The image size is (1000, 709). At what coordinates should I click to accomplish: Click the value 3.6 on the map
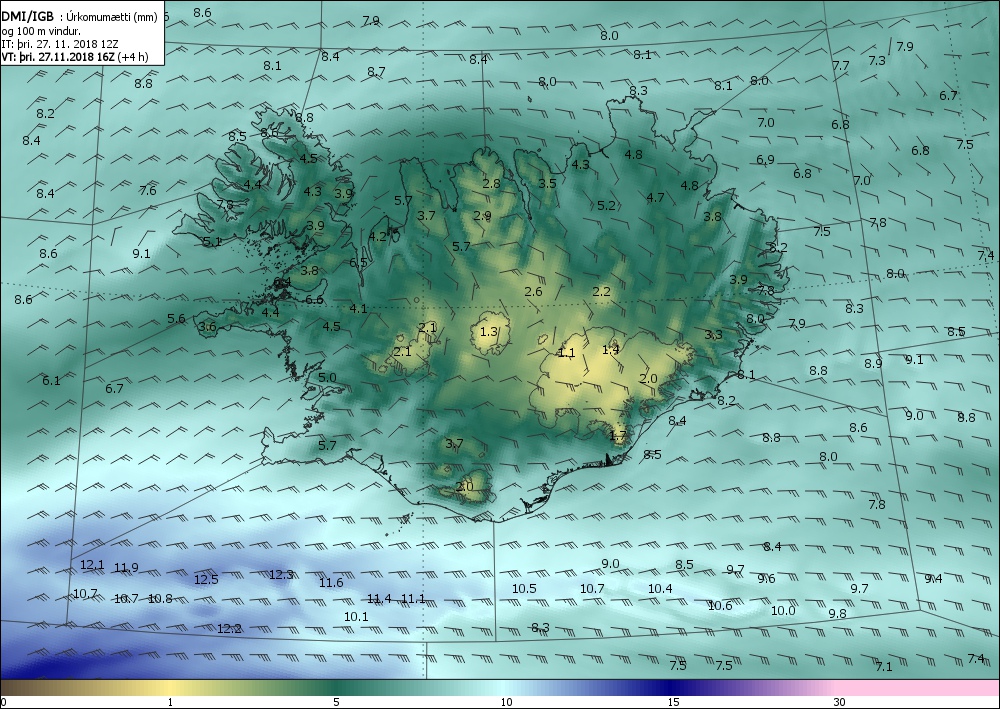tap(207, 327)
